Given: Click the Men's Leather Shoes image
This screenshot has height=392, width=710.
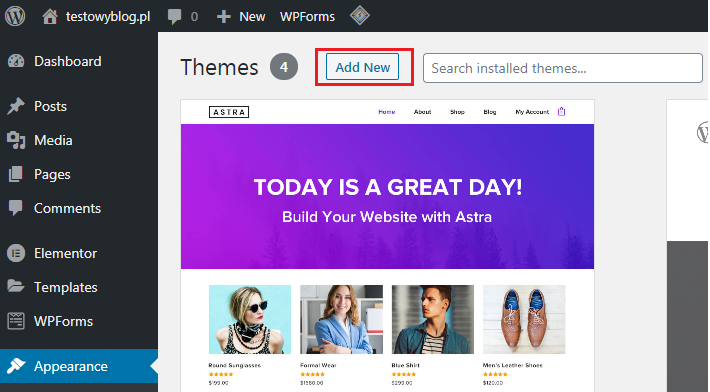Looking at the screenshot, I should pos(524,319).
